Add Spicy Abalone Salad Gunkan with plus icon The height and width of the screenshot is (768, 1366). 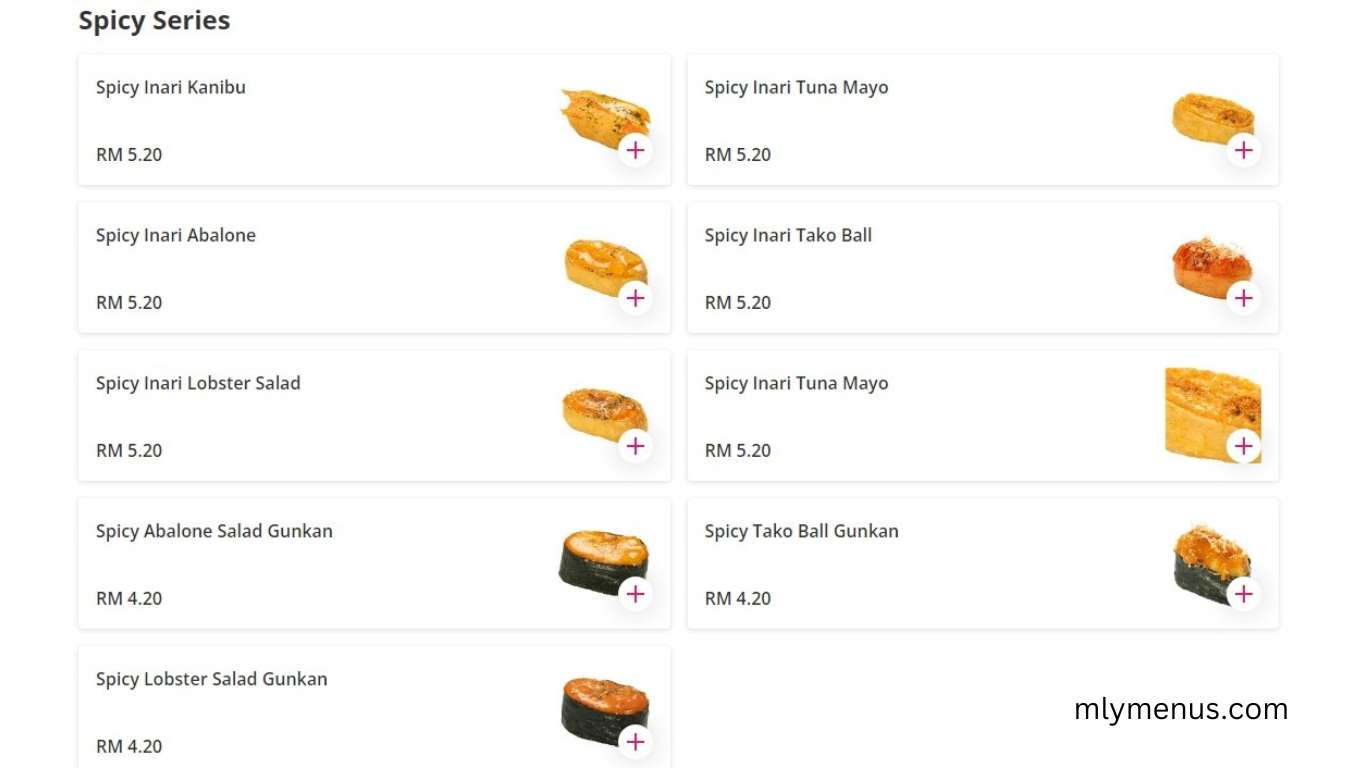(x=635, y=594)
